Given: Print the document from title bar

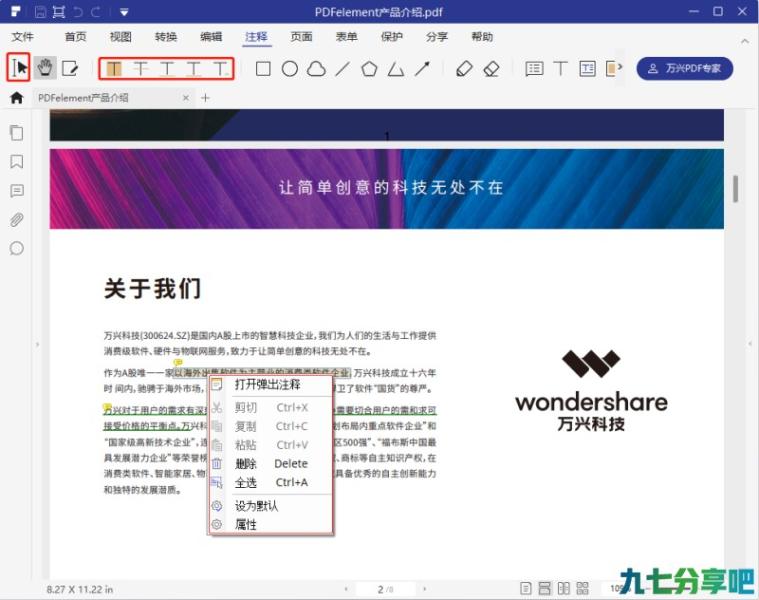Looking at the screenshot, I should point(59,12).
